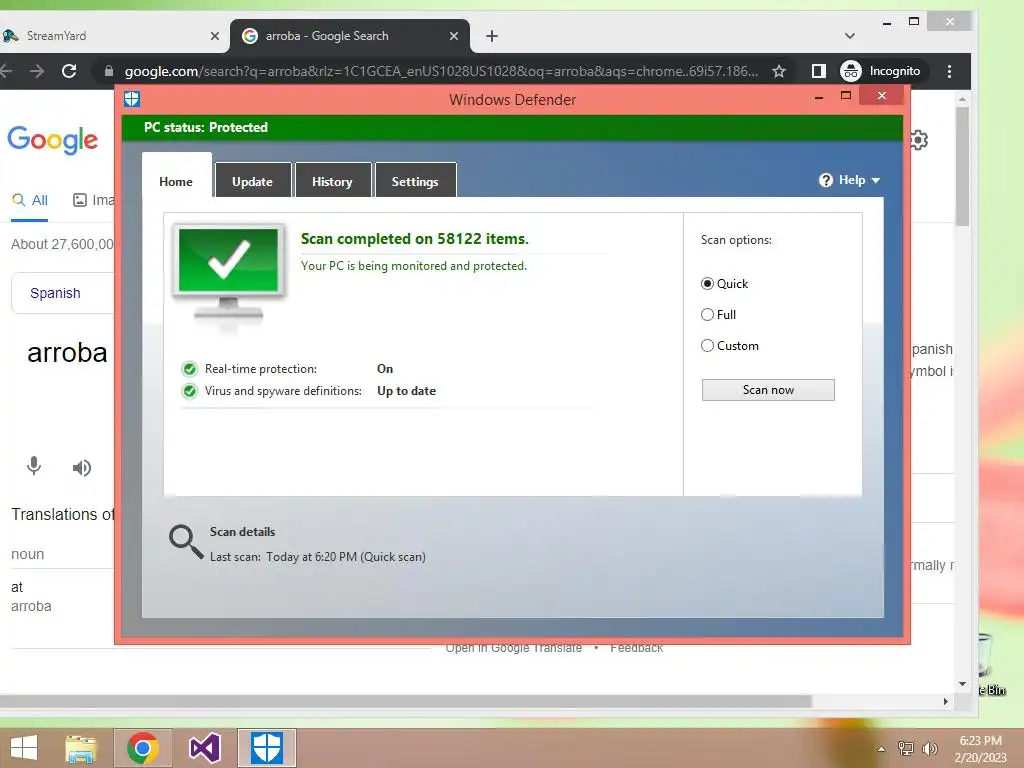Click the 'PC status: Protected' banner text
The image size is (1024, 768).
click(206, 127)
